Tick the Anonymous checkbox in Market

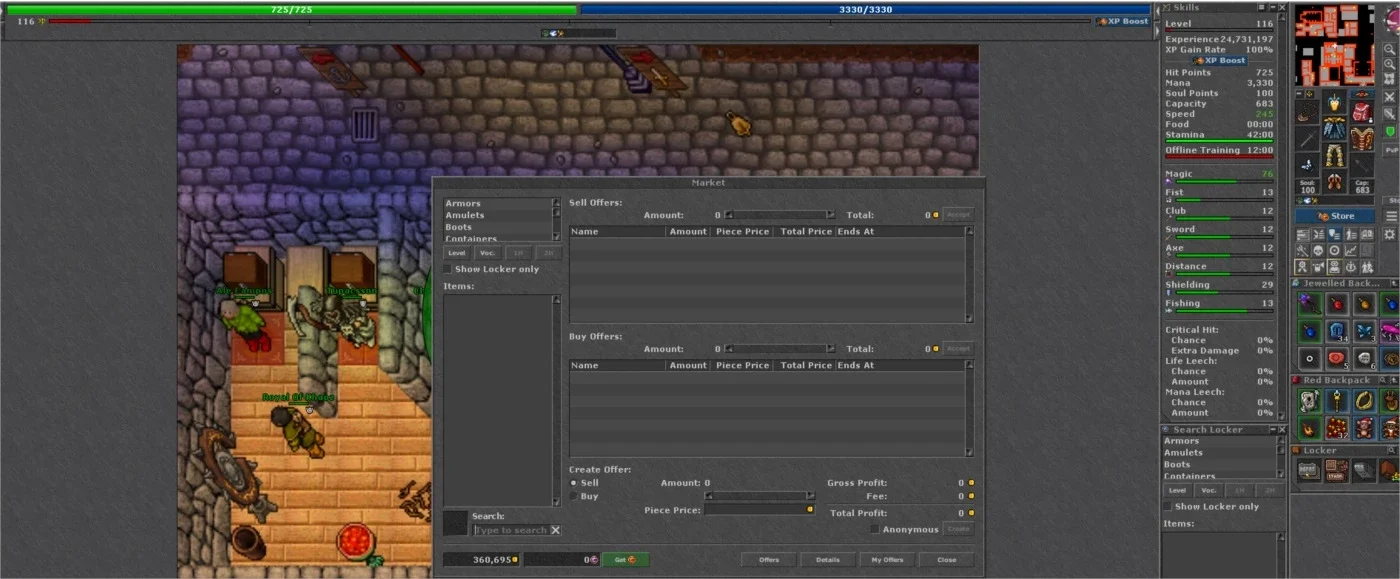(875, 529)
